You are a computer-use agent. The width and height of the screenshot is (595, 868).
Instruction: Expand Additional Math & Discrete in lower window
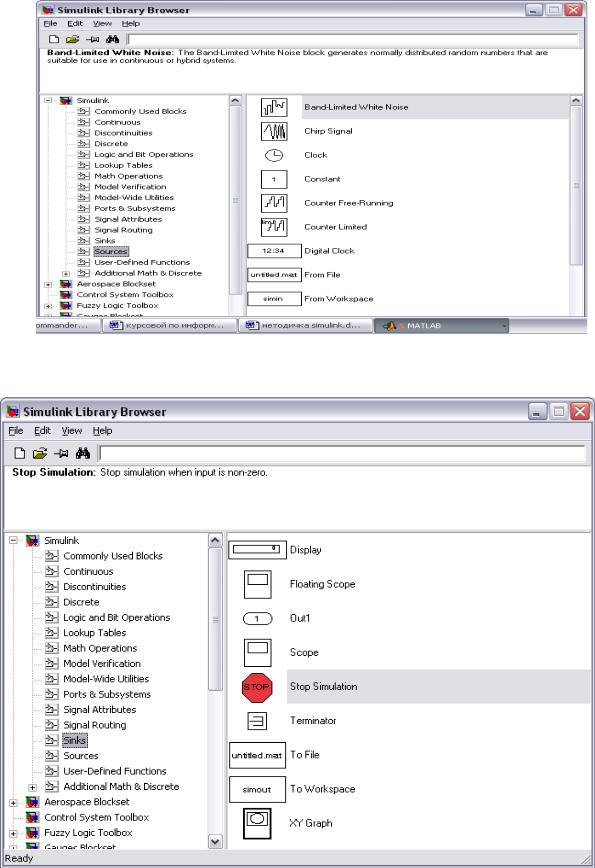point(33,787)
